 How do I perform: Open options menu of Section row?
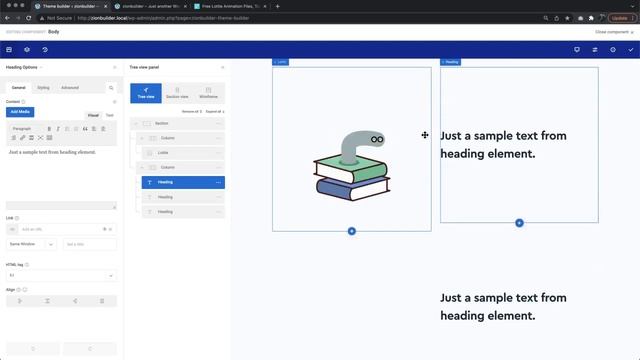218,123
